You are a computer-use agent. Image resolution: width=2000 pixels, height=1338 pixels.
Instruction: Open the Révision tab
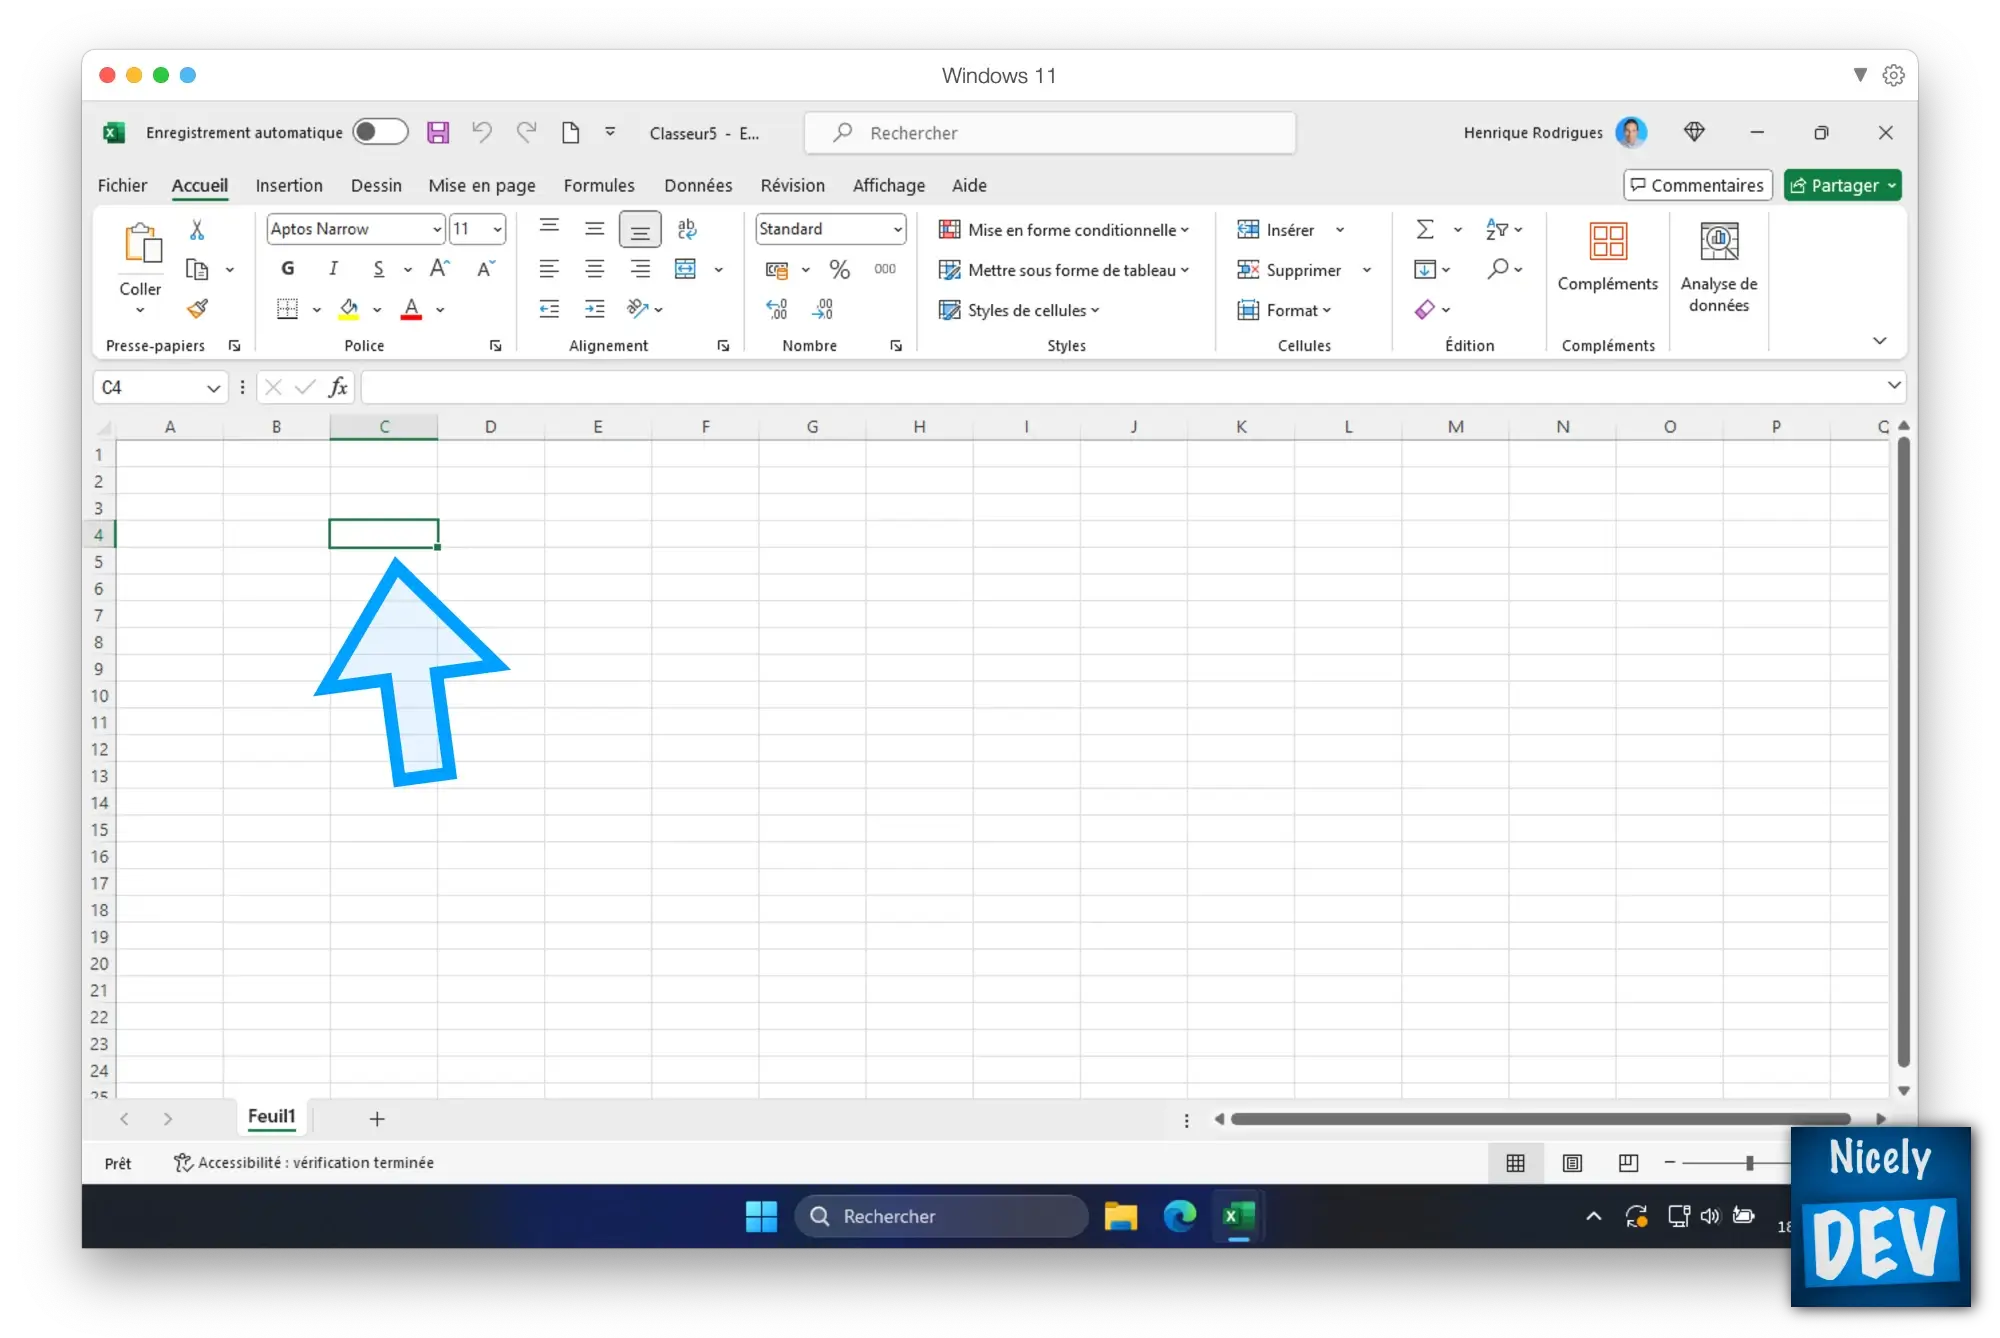[x=792, y=185]
